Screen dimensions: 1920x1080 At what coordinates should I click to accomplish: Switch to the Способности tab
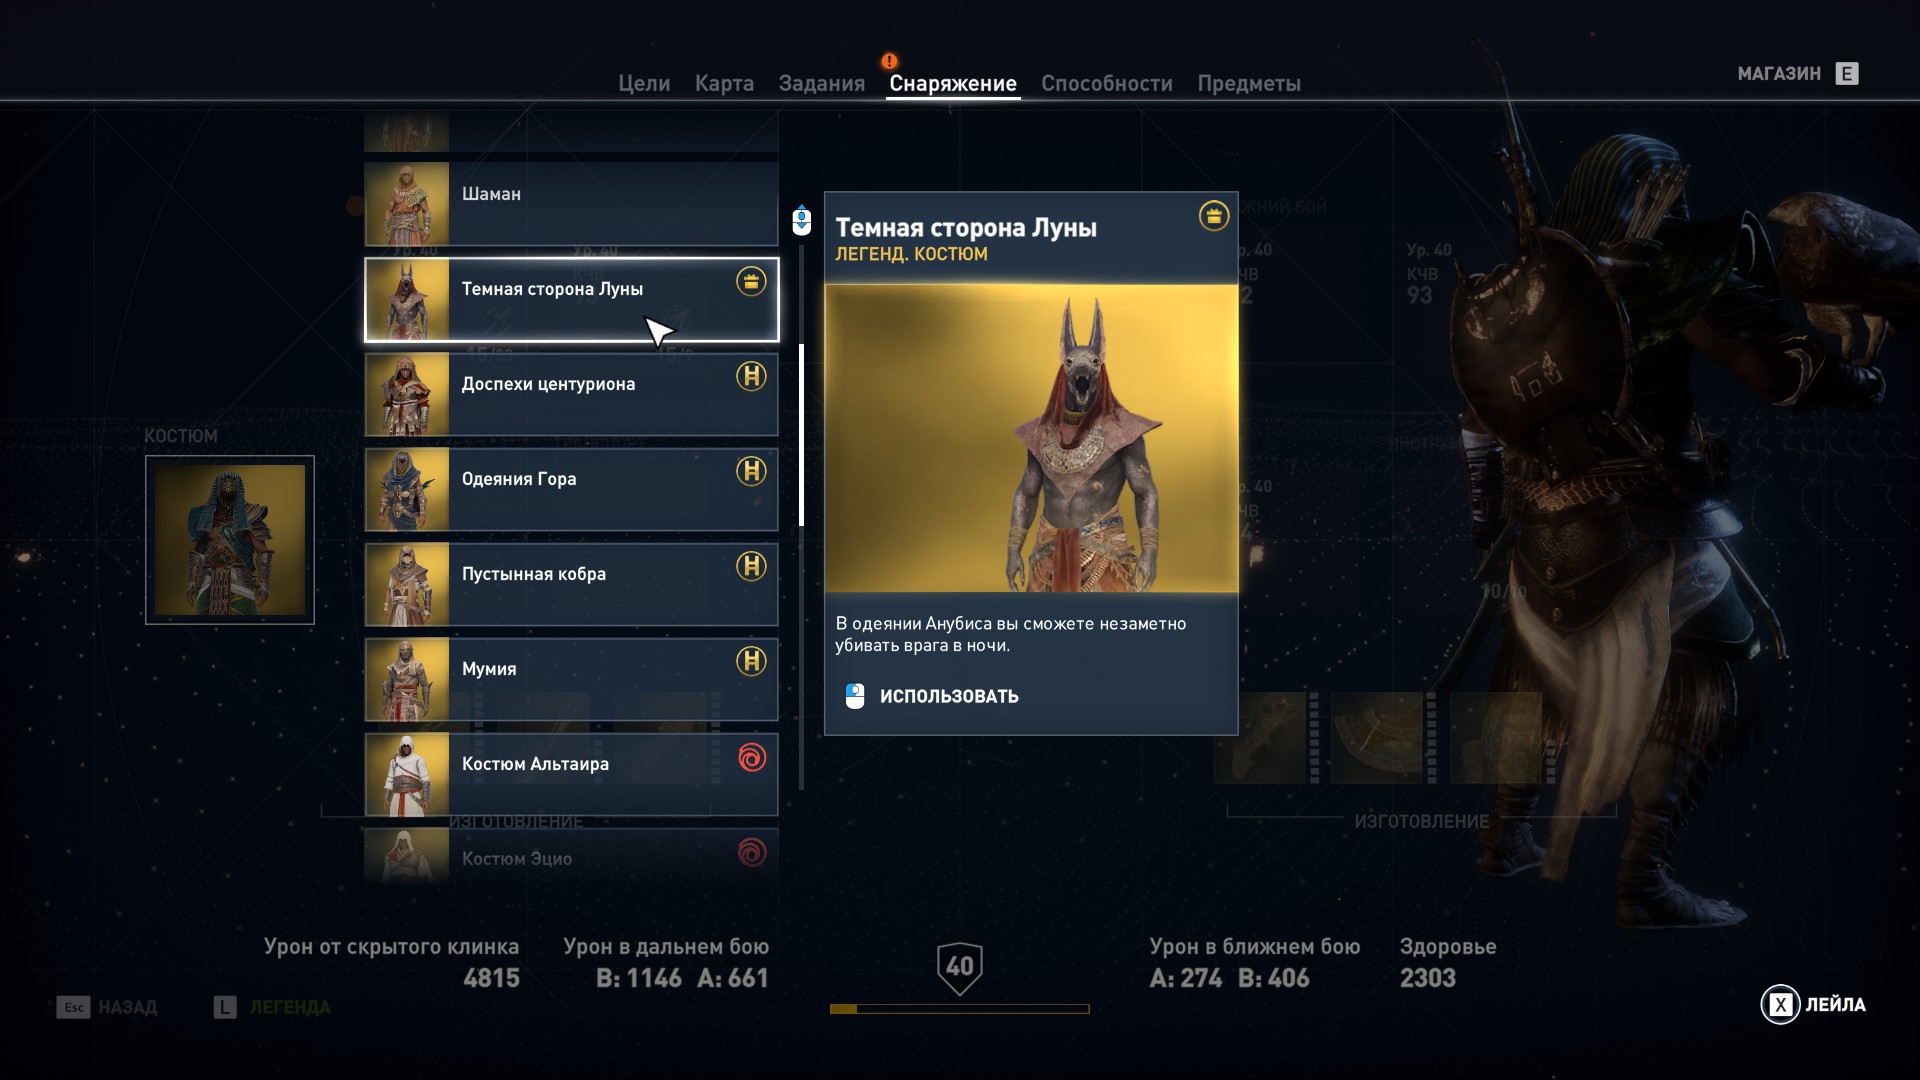click(1106, 84)
